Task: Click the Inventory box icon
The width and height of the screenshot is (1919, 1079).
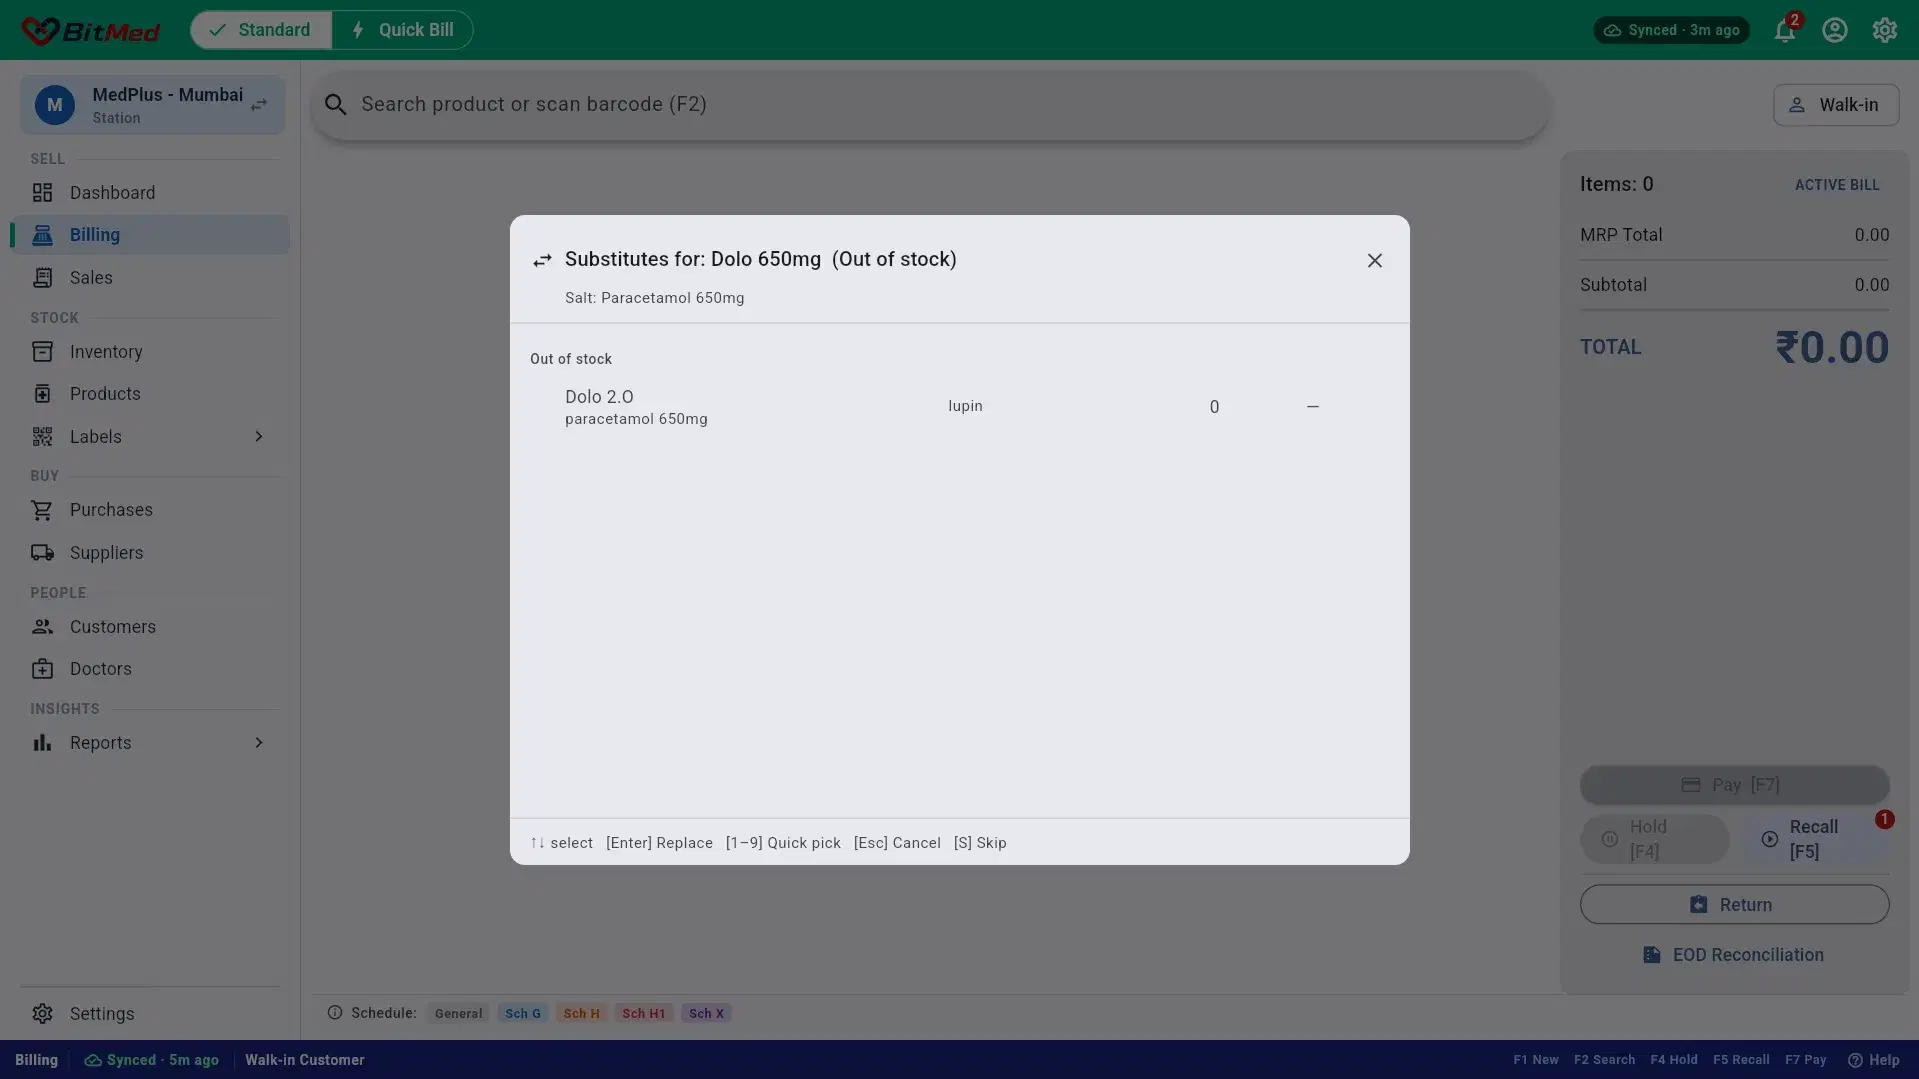Action: (42, 352)
